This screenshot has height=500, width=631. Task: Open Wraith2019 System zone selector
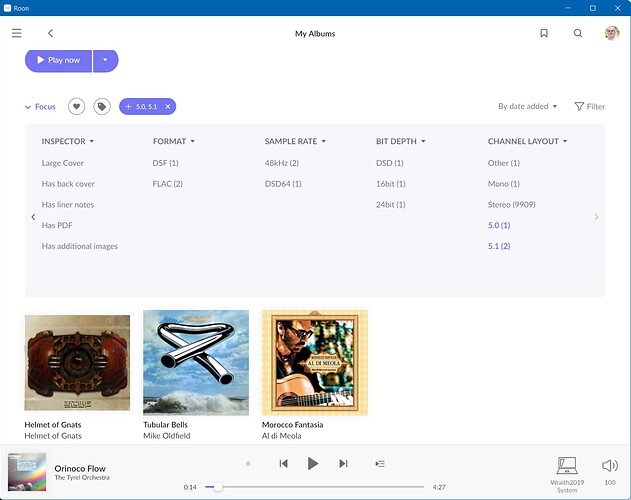(567, 475)
